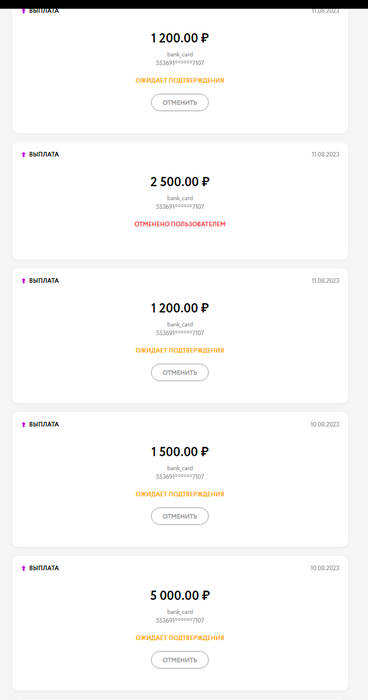This screenshot has width=368, height=700.
Task: Click the bank_card label under 1 500.00 ₽
Action: coord(180,468)
